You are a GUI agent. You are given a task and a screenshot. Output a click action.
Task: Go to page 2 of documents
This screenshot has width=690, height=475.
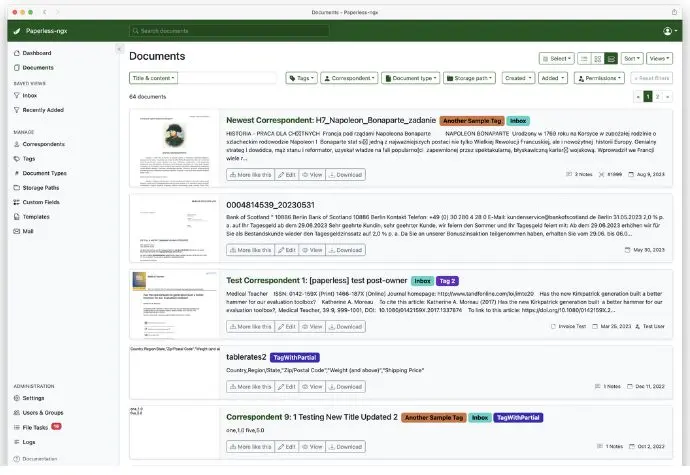click(657, 96)
